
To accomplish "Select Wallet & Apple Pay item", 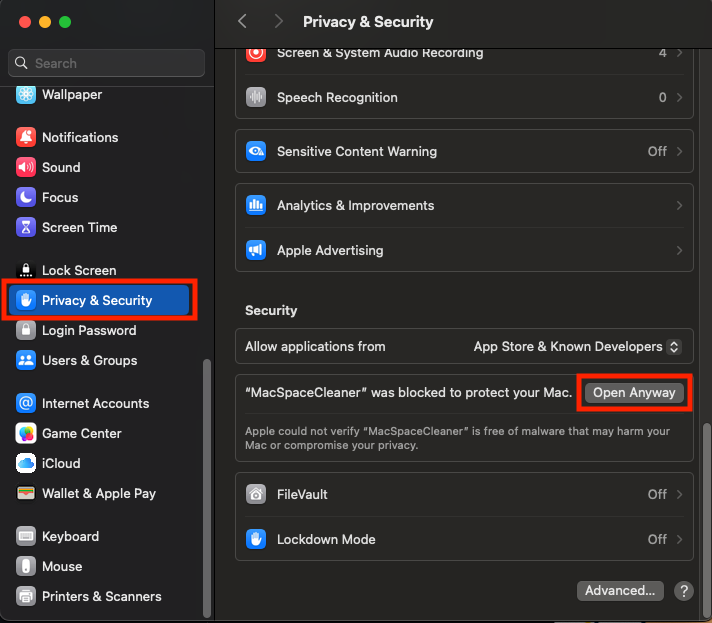I will 99,493.
